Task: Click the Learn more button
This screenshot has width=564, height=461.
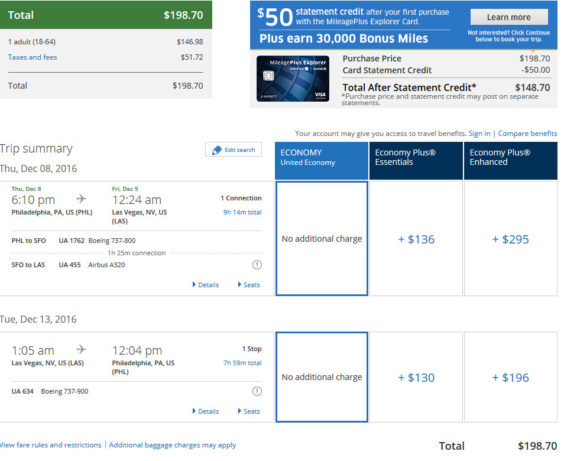Action: (x=509, y=17)
